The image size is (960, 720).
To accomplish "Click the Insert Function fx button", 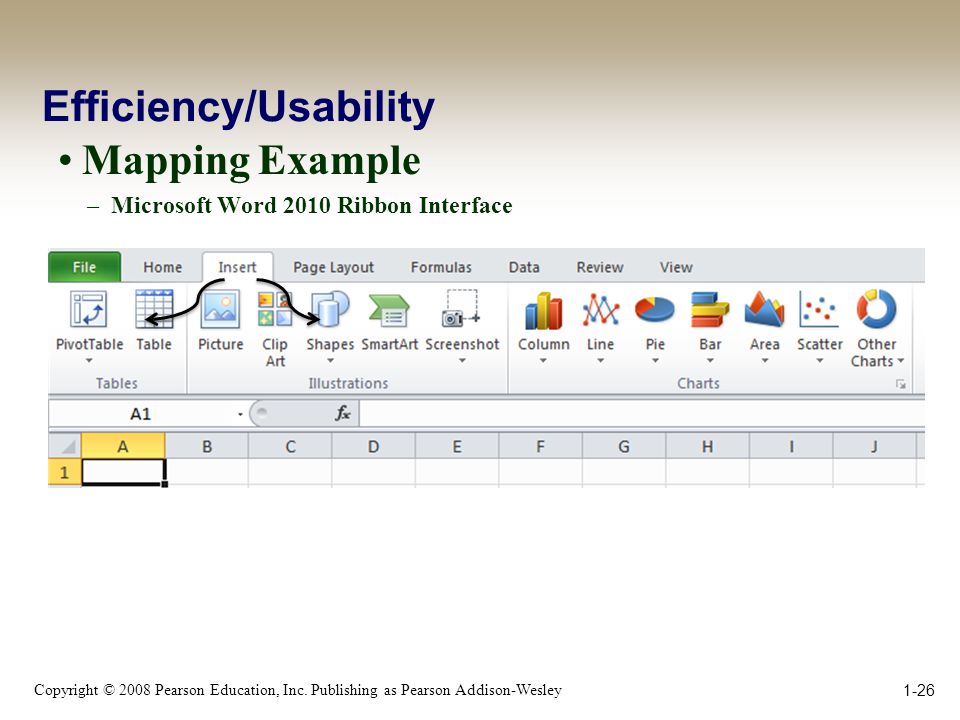I will coord(343,413).
